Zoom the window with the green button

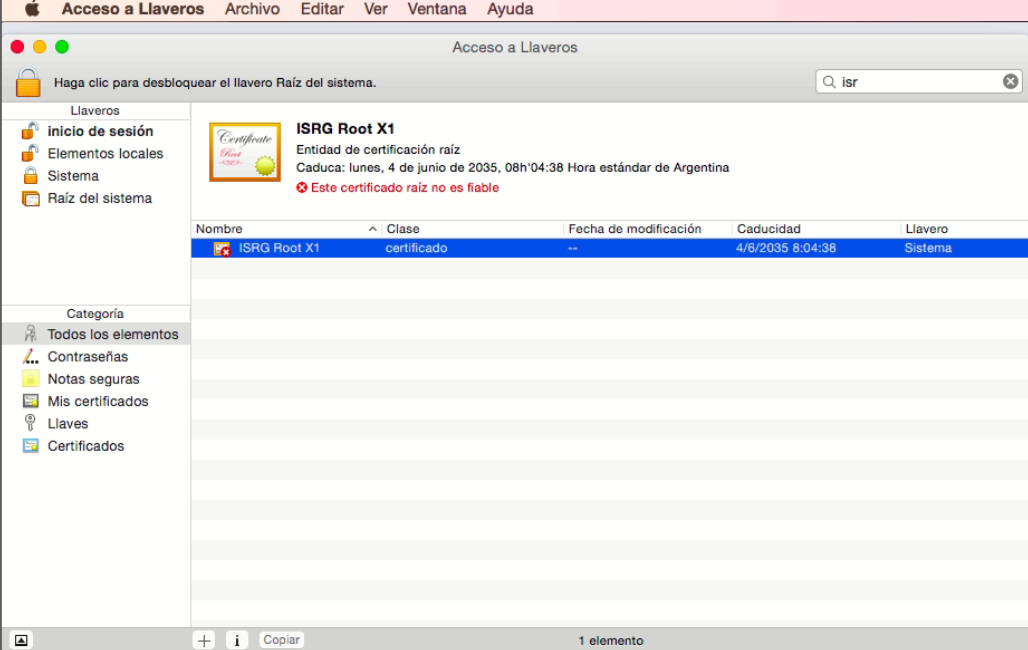[x=62, y=47]
